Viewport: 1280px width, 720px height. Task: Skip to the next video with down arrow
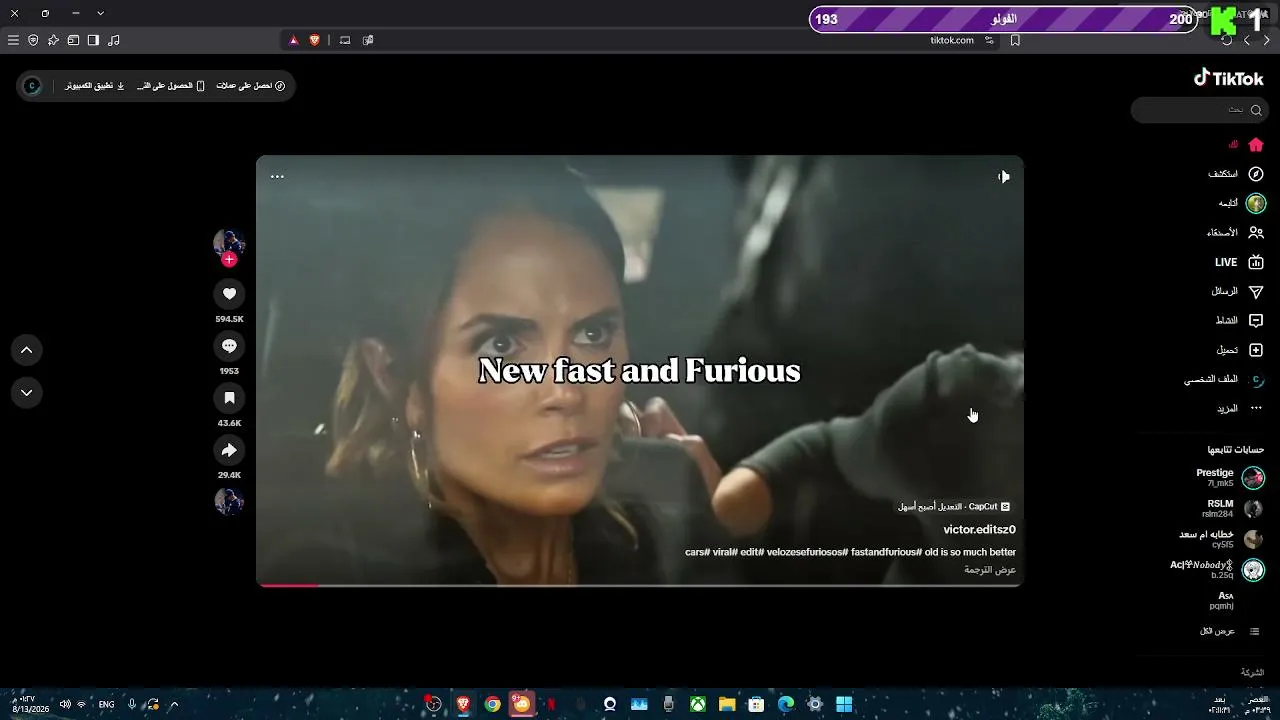coord(27,393)
